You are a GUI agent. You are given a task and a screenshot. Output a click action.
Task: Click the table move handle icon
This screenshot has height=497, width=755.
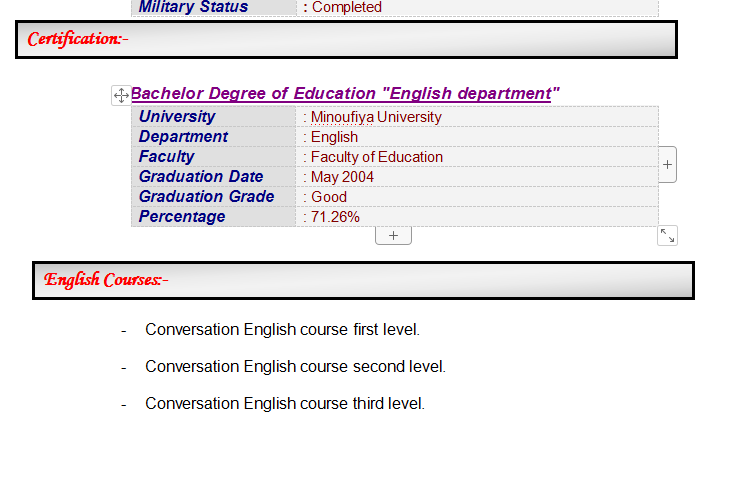pyautogui.click(x=120, y=96)
